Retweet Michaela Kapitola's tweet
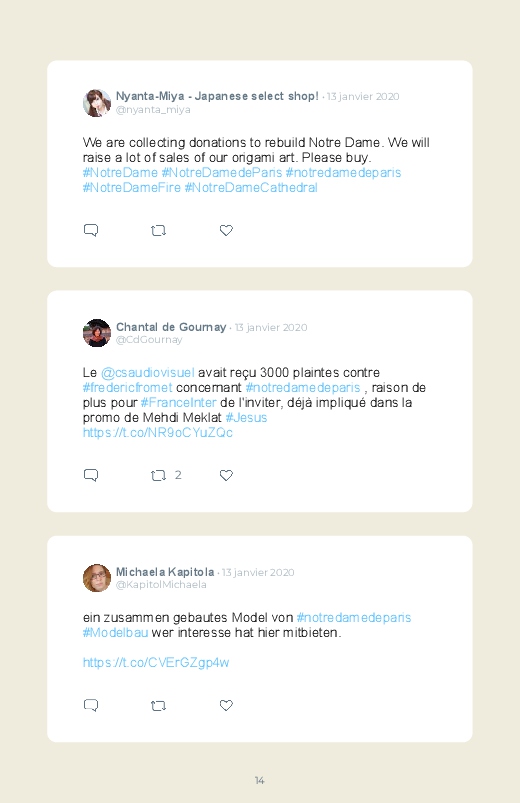The width and height of the screenshot is (520, 803). tap(158, 706)
